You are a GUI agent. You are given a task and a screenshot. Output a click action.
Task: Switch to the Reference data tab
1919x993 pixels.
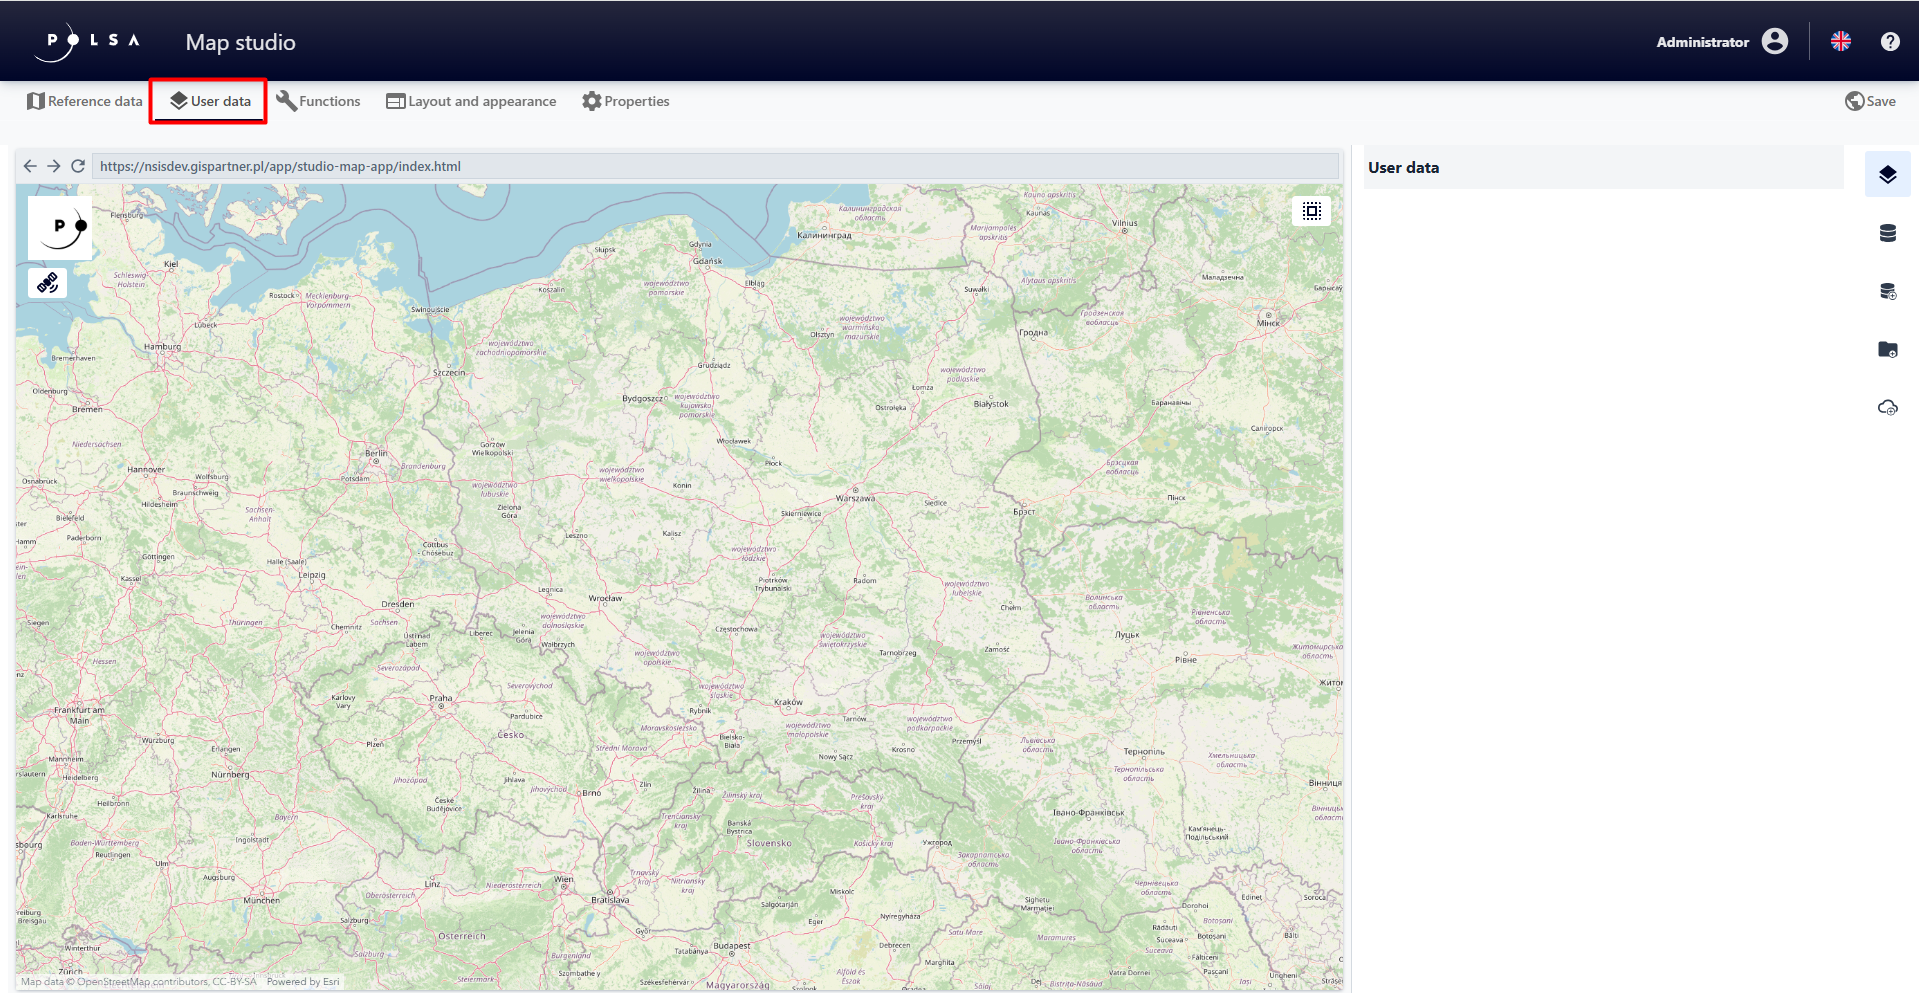85,101
